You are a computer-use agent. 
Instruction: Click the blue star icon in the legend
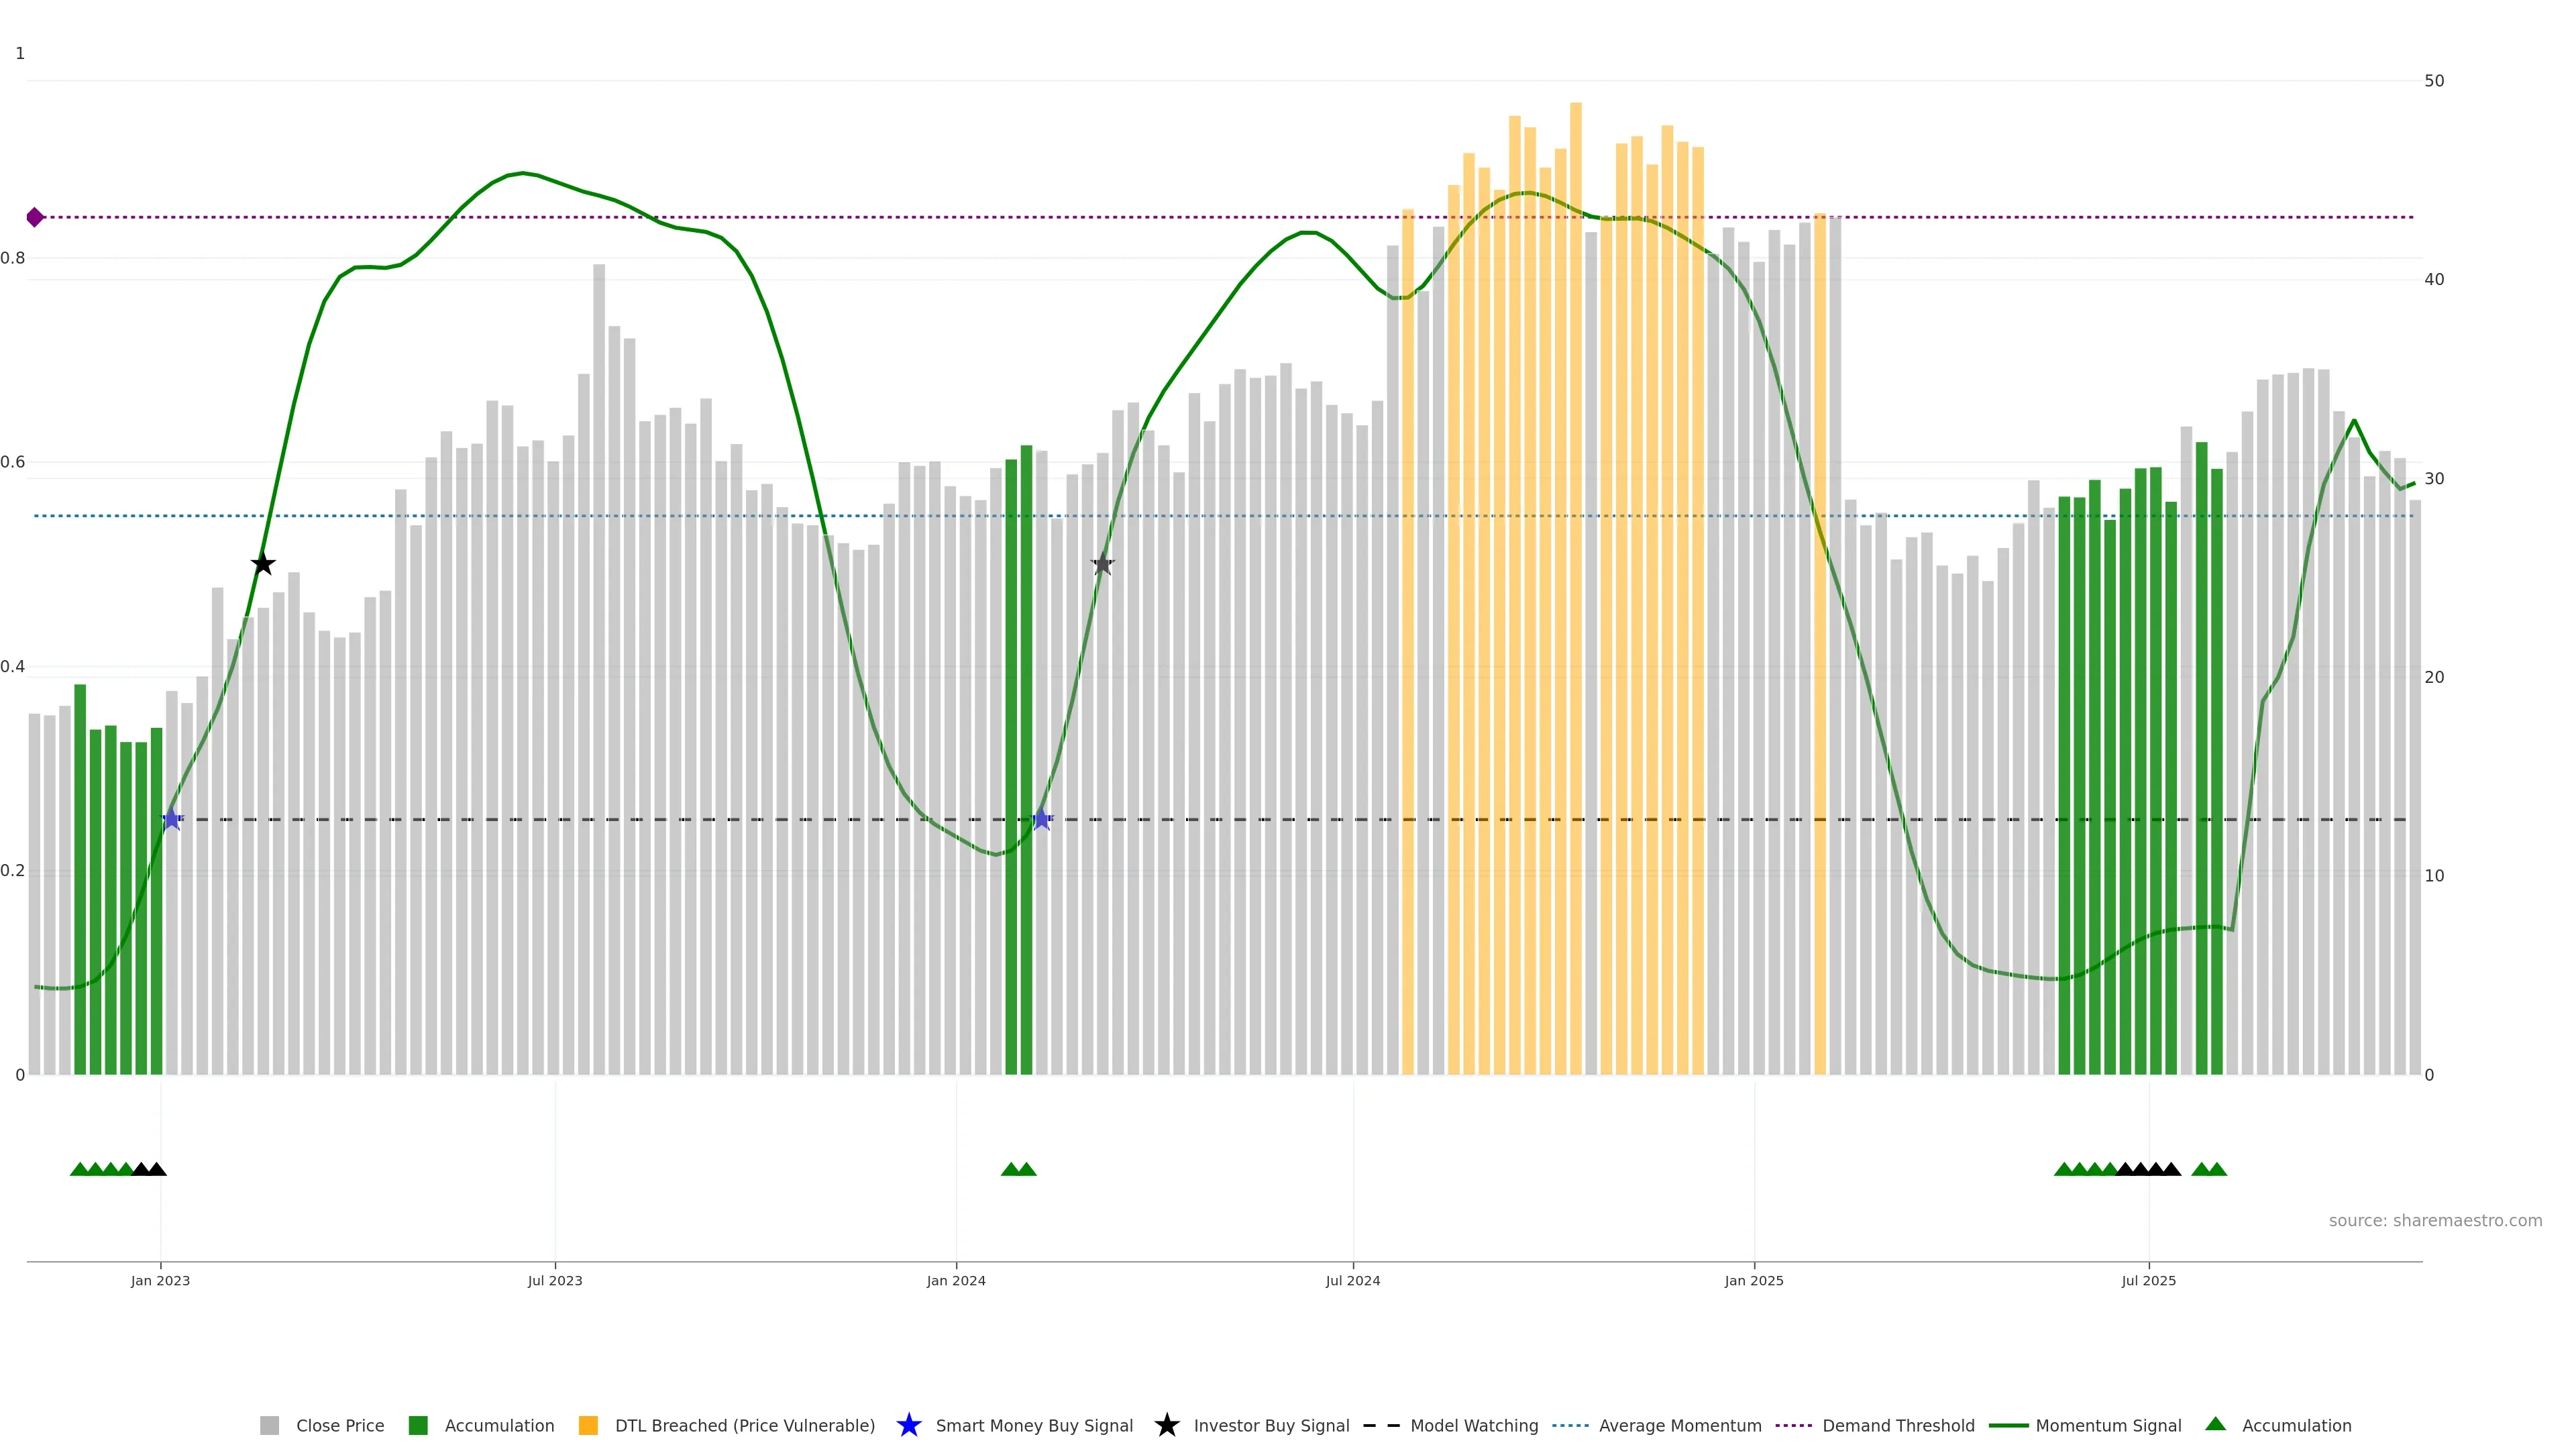(908, 1425)
